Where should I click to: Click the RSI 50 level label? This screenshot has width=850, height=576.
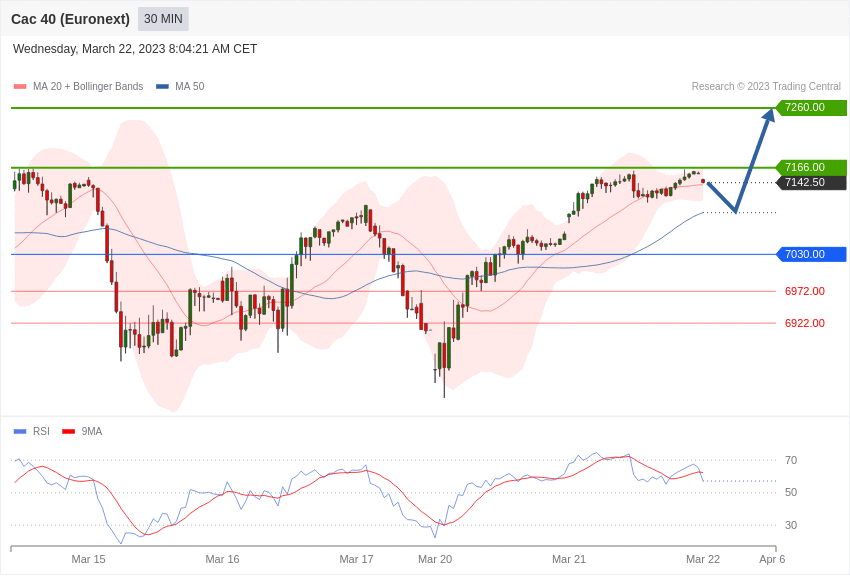791,492
